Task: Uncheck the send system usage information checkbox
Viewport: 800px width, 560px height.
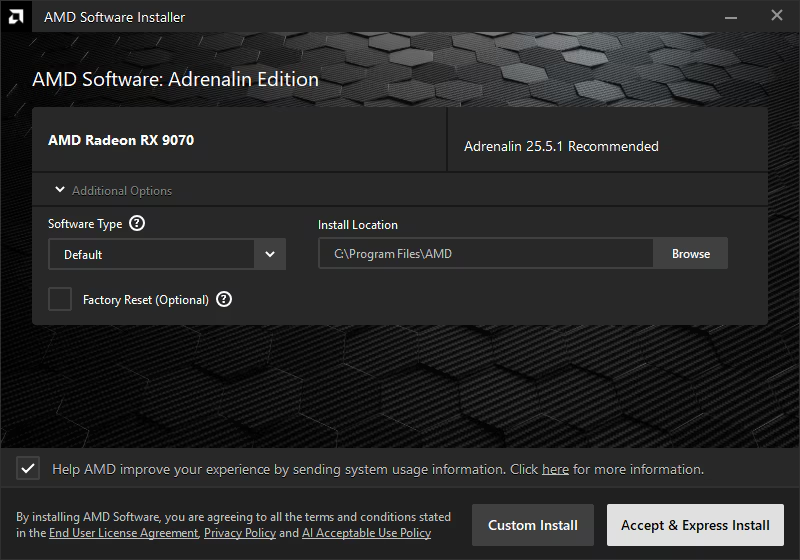Action: tap(28, 469)
